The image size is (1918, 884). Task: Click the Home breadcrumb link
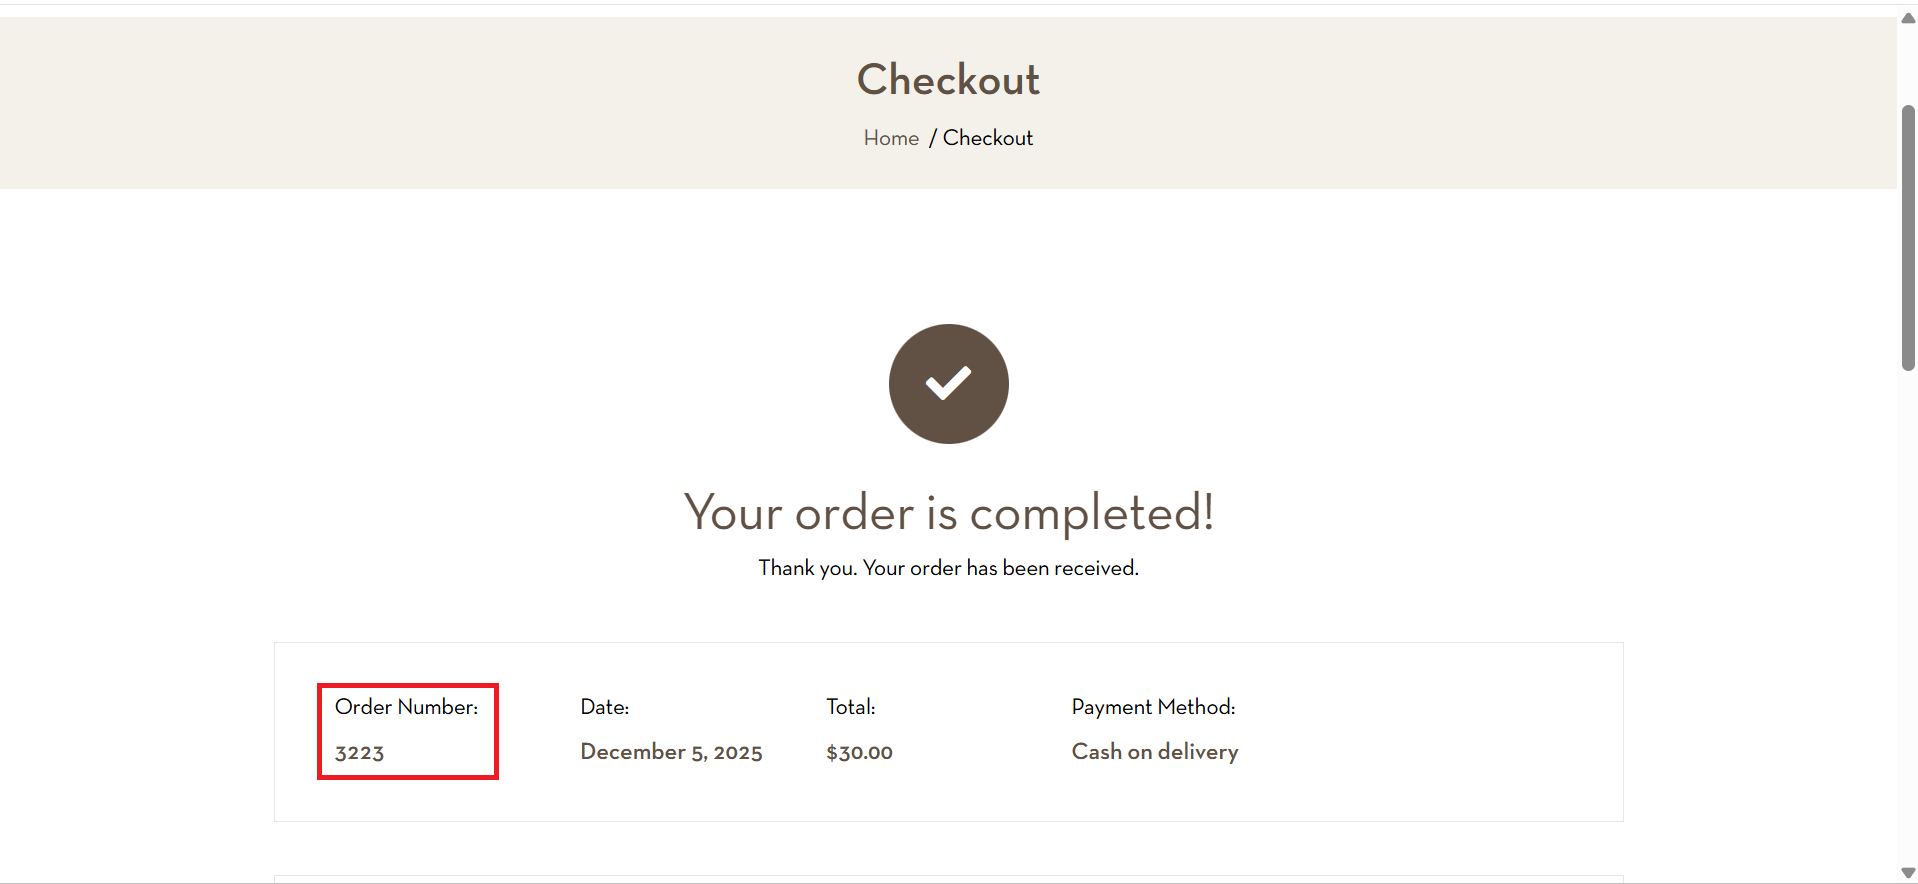pyautogui.click(x=891, y=138)
